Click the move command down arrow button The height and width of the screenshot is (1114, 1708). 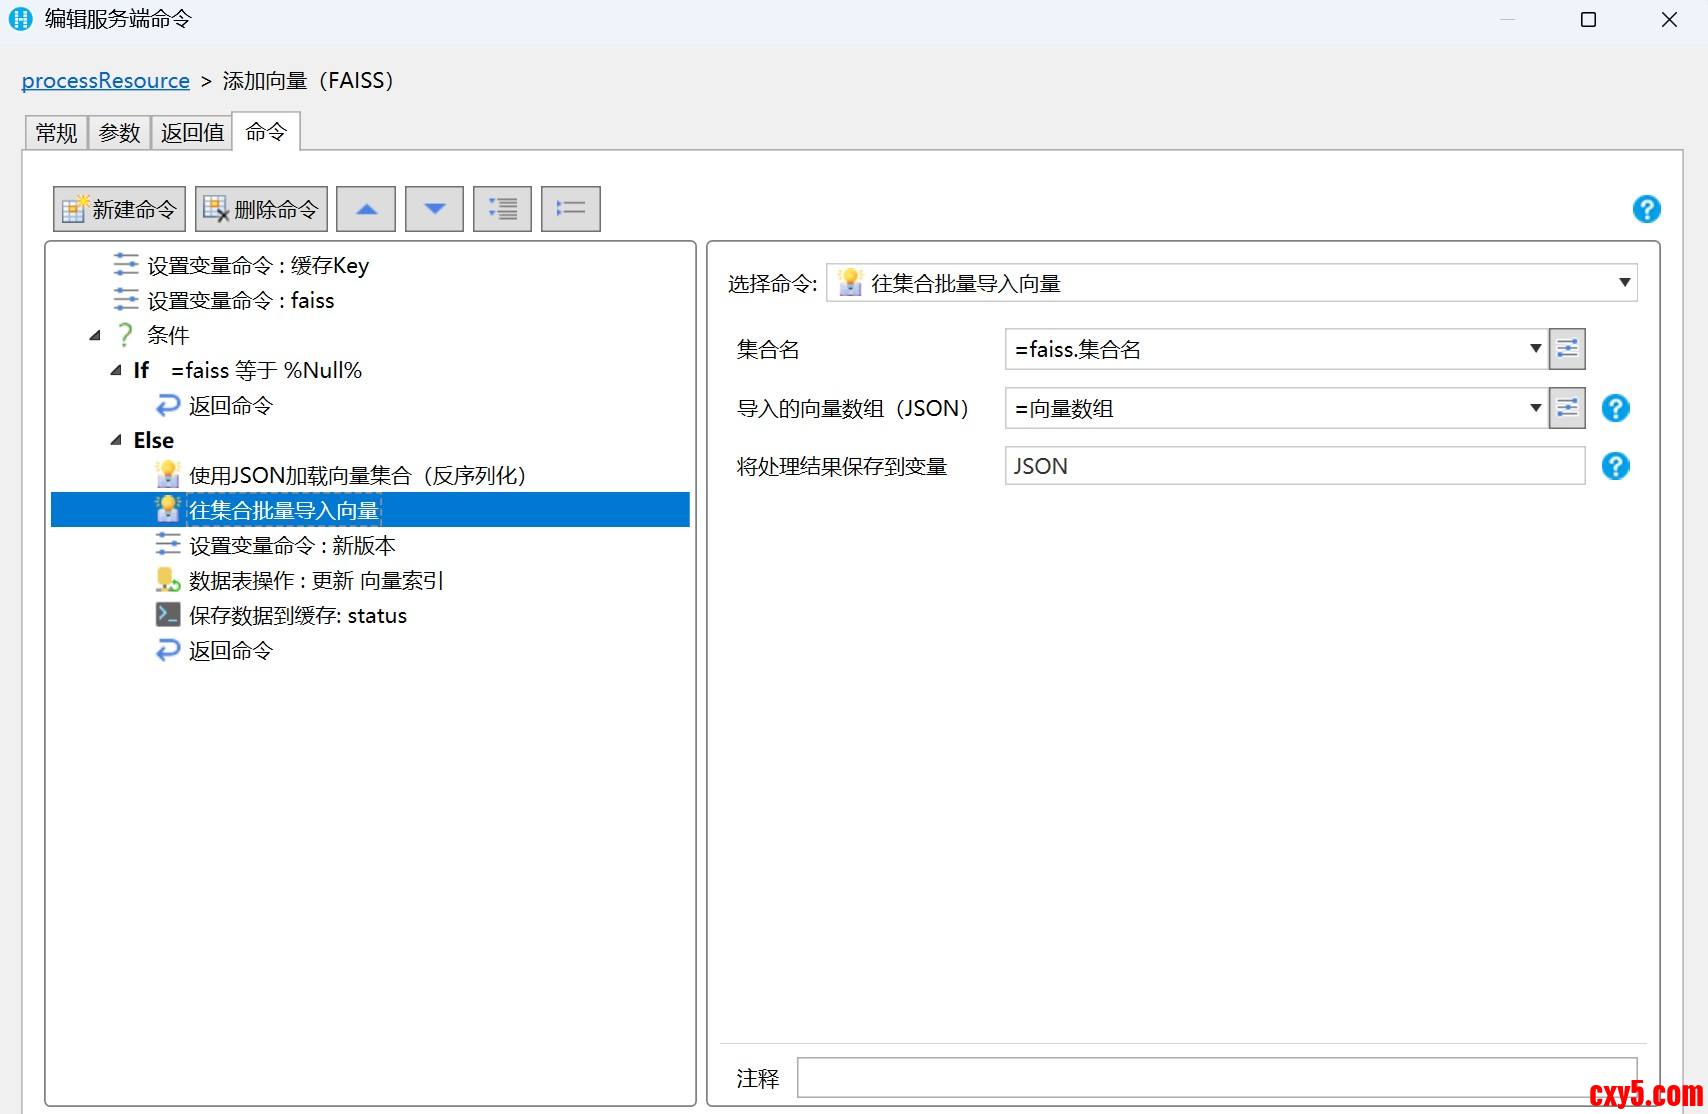coord(434,209)
